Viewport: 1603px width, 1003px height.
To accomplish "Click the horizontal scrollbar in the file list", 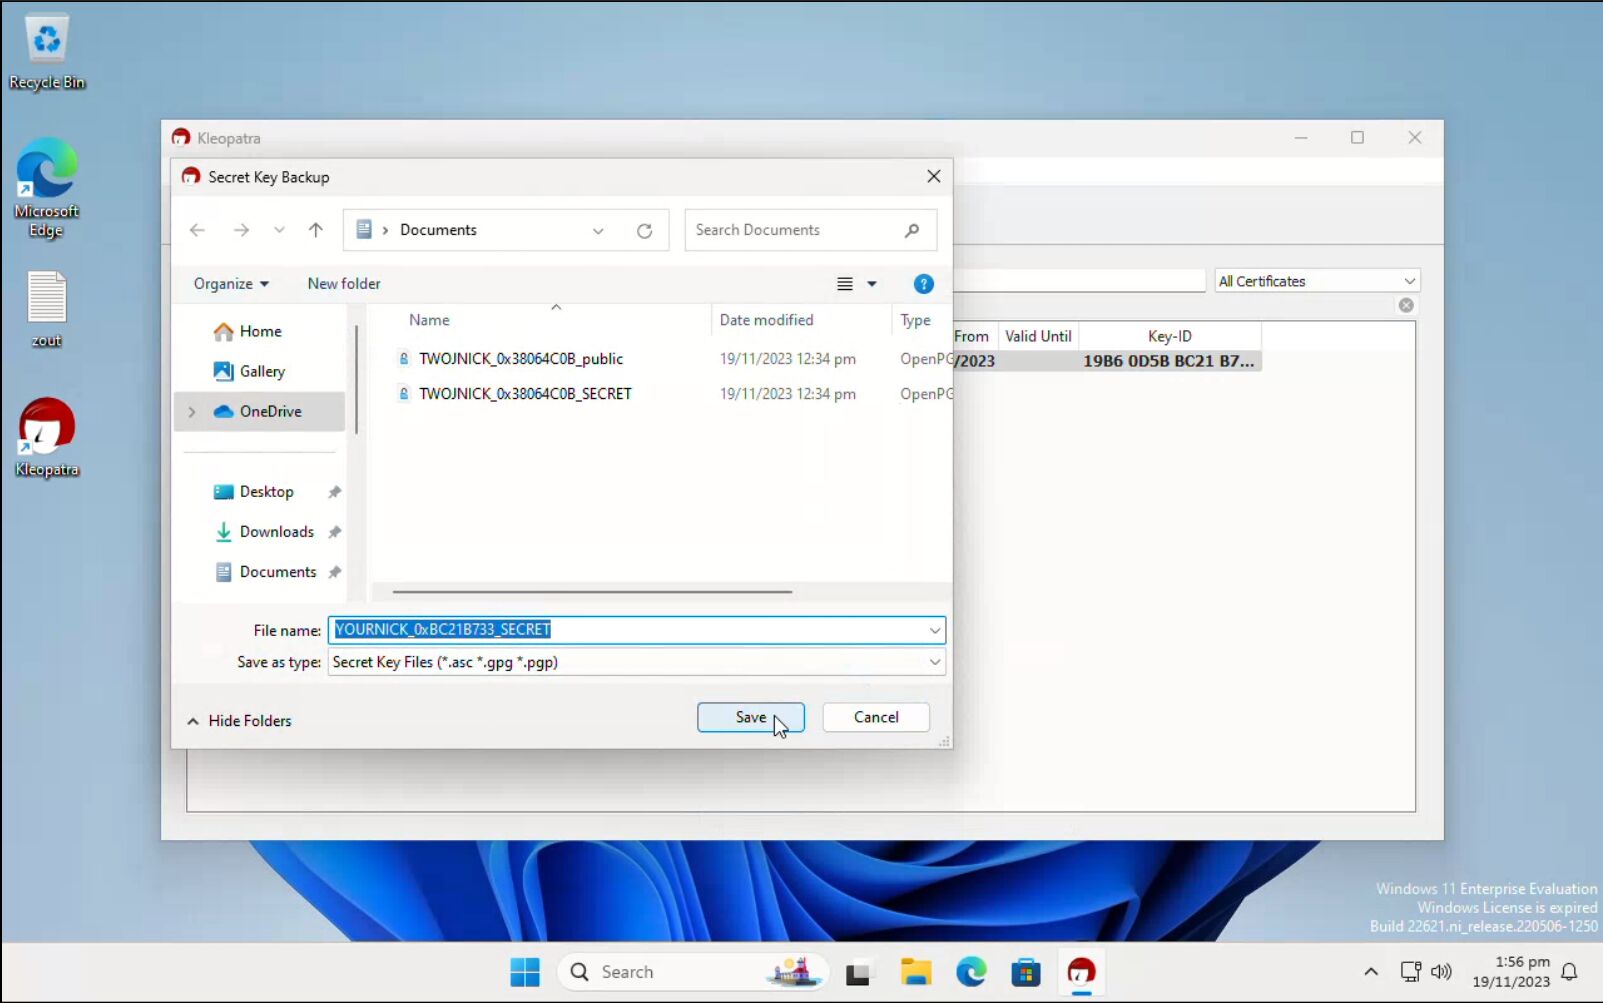I will click(590, 592).
